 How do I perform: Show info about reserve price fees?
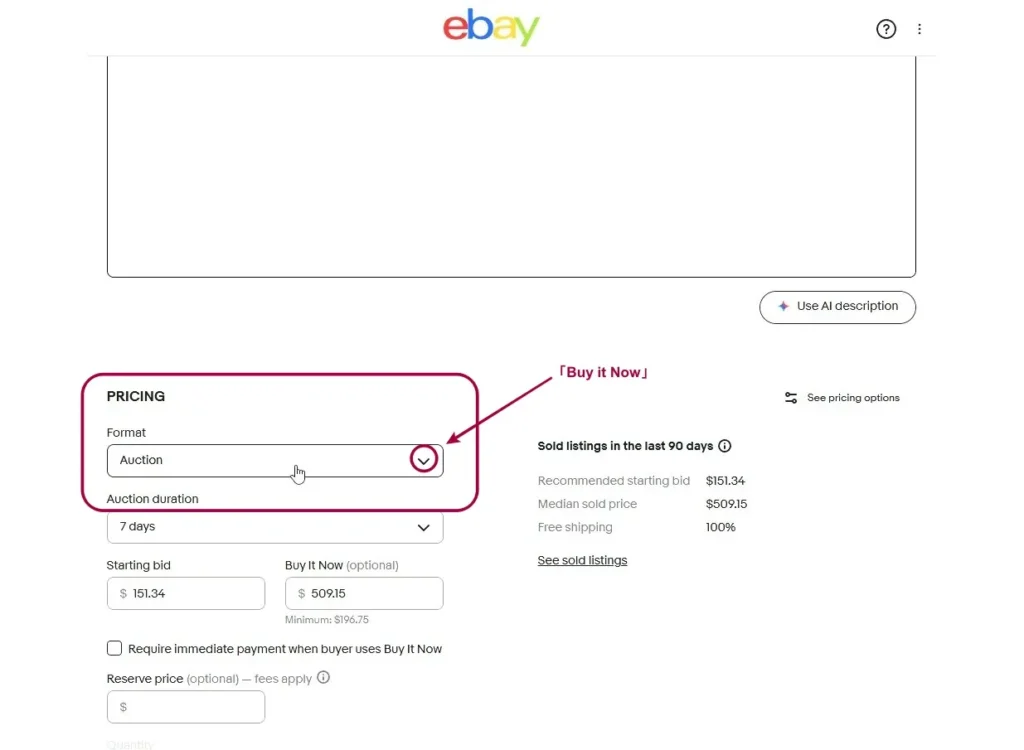(323, 677)
